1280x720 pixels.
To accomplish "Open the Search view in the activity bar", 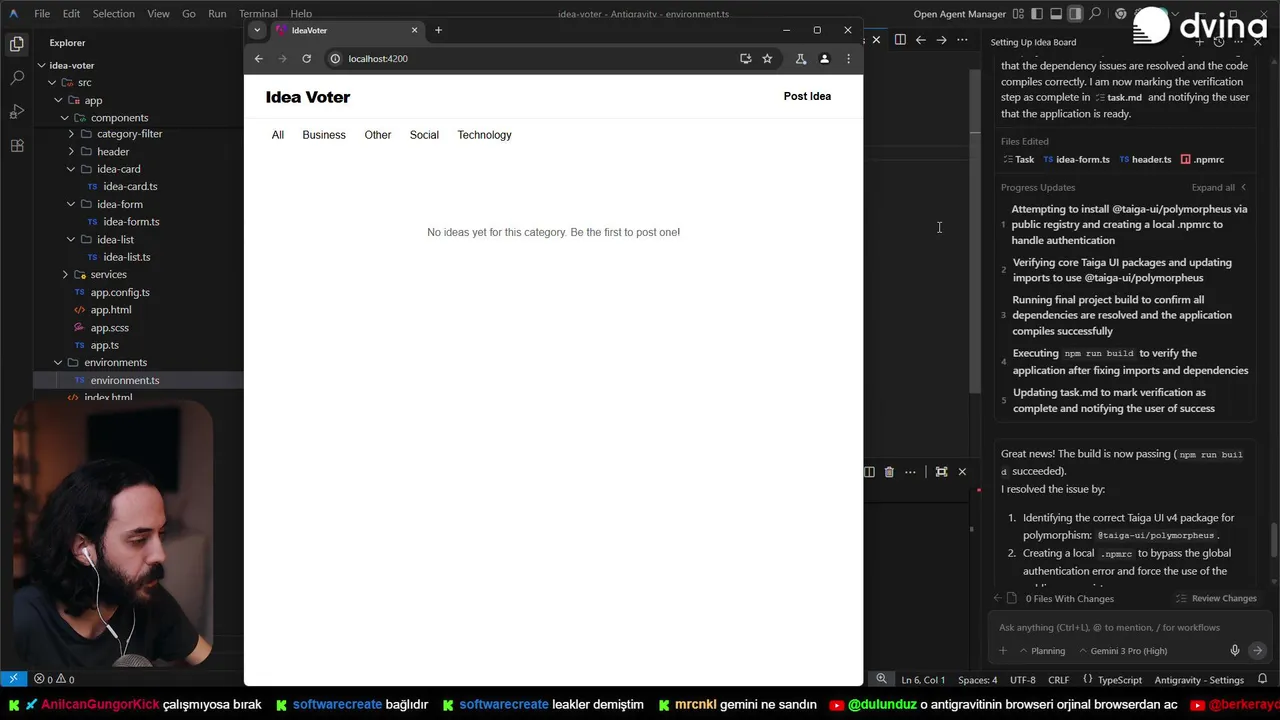I will 17,78.
